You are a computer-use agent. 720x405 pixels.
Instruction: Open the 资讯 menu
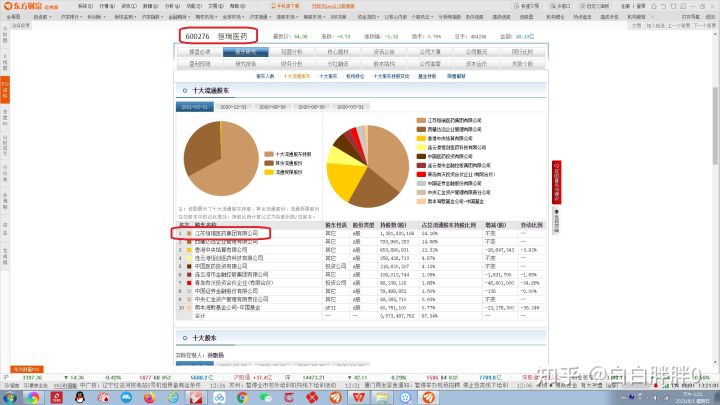(x=129, y=6)
